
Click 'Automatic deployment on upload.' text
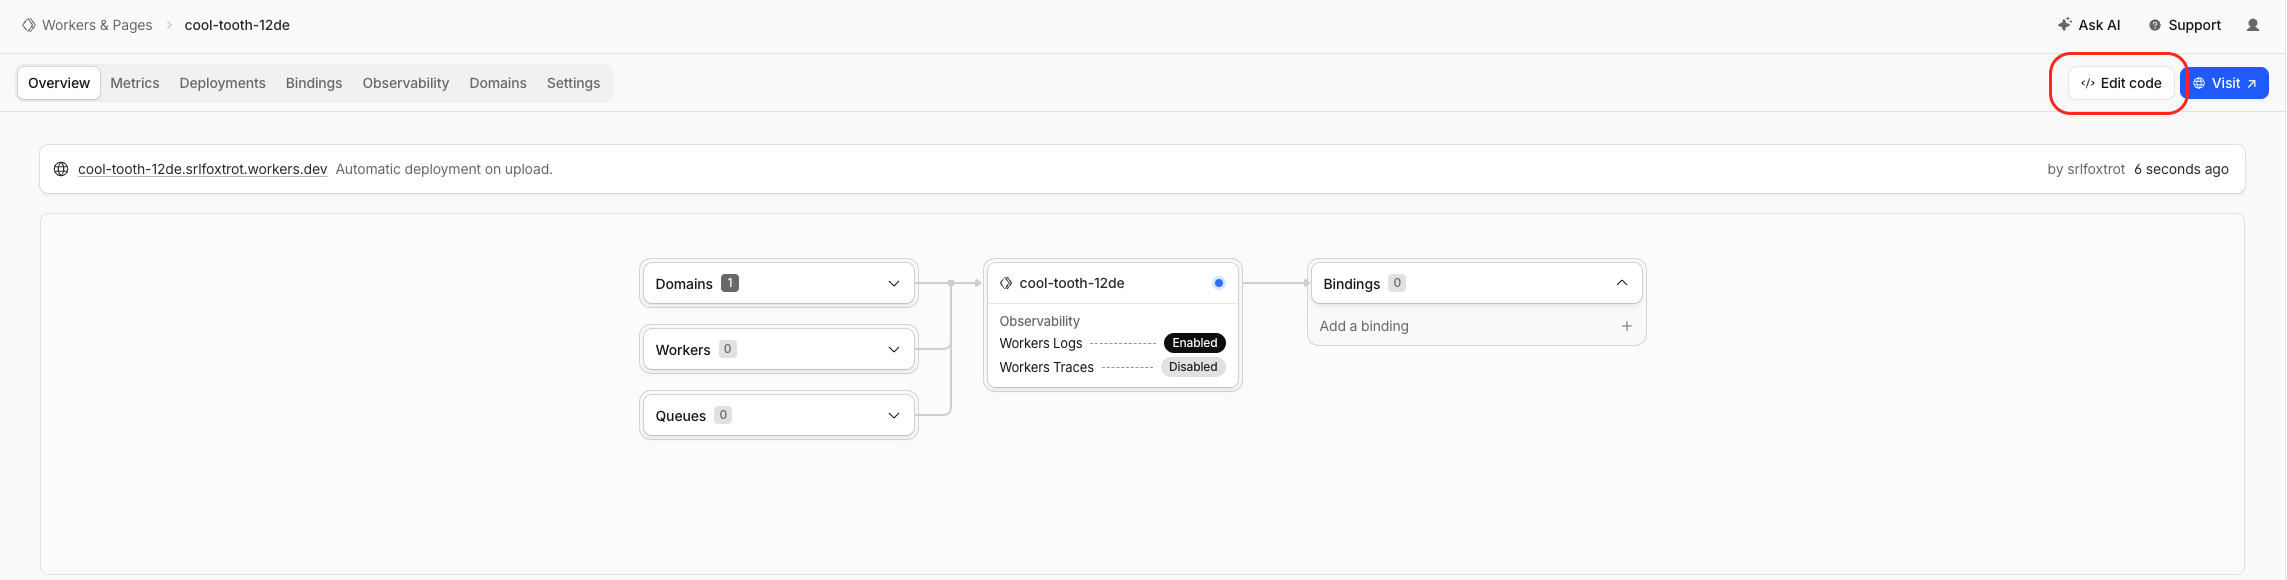444,169
